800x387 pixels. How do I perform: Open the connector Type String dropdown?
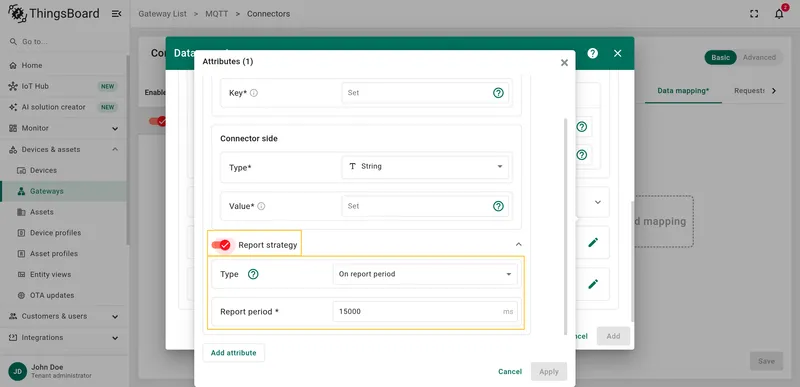(x=425, y=166)
